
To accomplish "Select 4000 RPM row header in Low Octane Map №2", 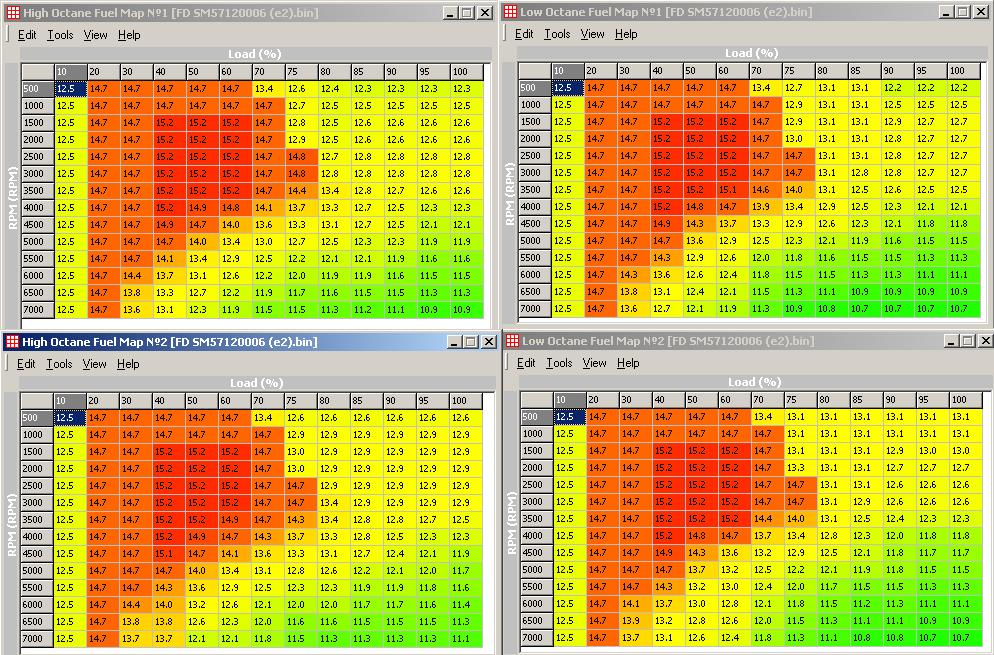I will pos(535,536).
